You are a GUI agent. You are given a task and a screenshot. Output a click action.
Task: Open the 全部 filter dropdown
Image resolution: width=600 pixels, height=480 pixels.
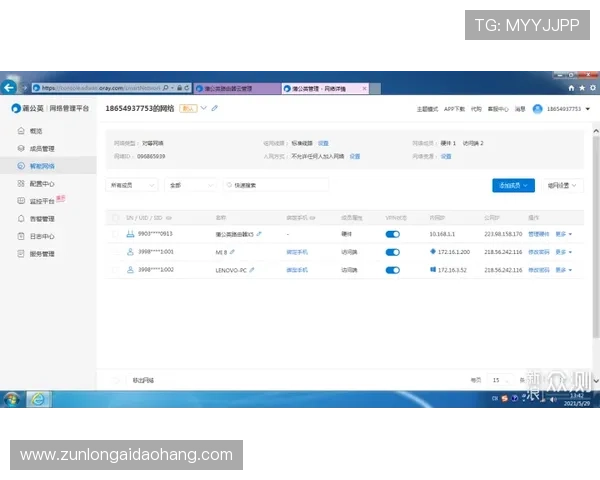pyautogui.click(x=191, y=185)
